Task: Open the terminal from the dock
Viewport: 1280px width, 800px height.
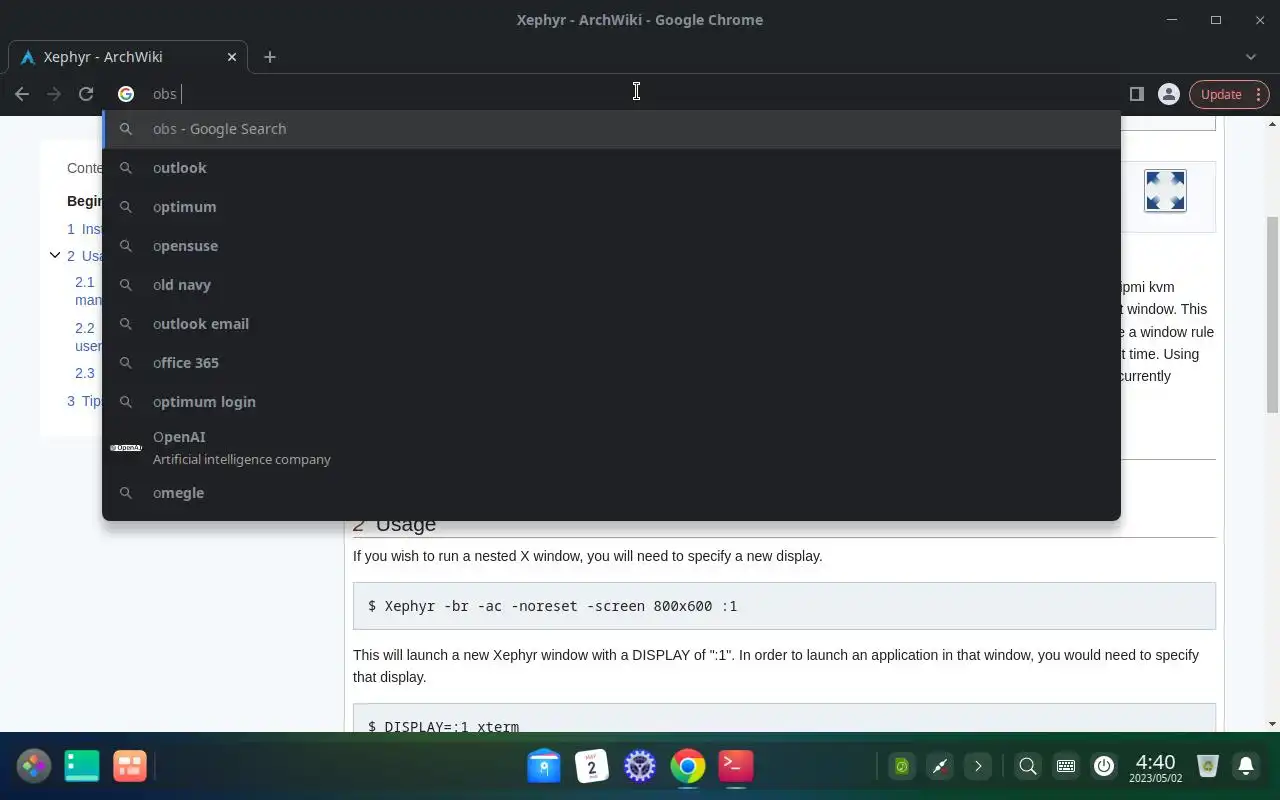Action: tap(736, 766)
